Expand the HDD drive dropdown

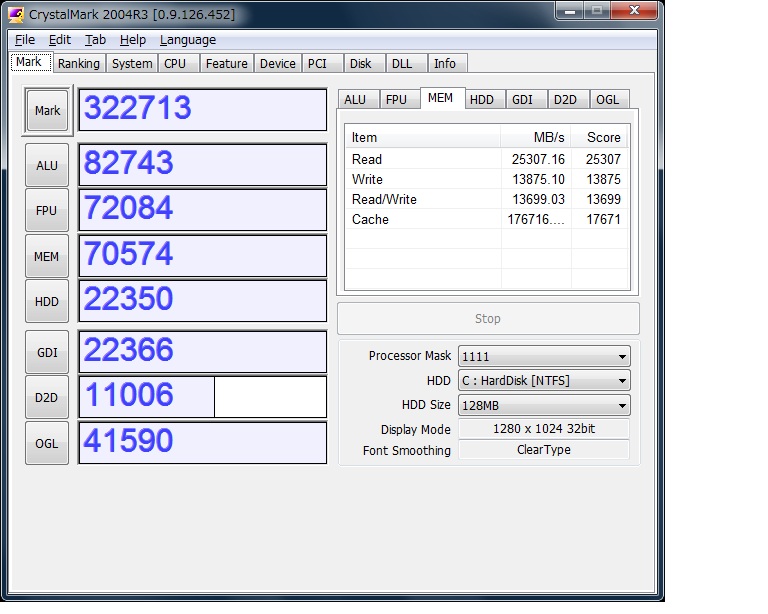(x=544, y=380)
